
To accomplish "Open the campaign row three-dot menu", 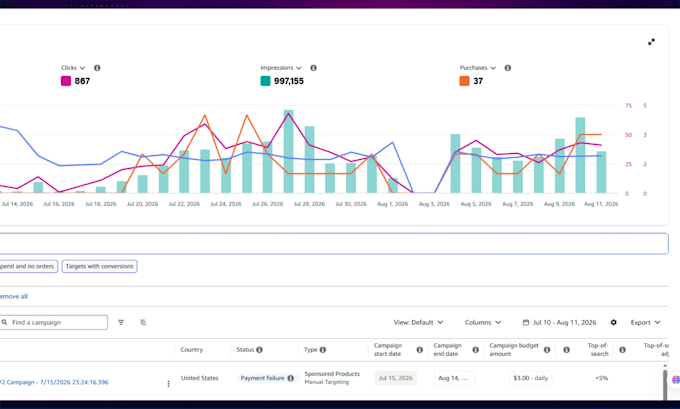I will [x=168, y=384].
